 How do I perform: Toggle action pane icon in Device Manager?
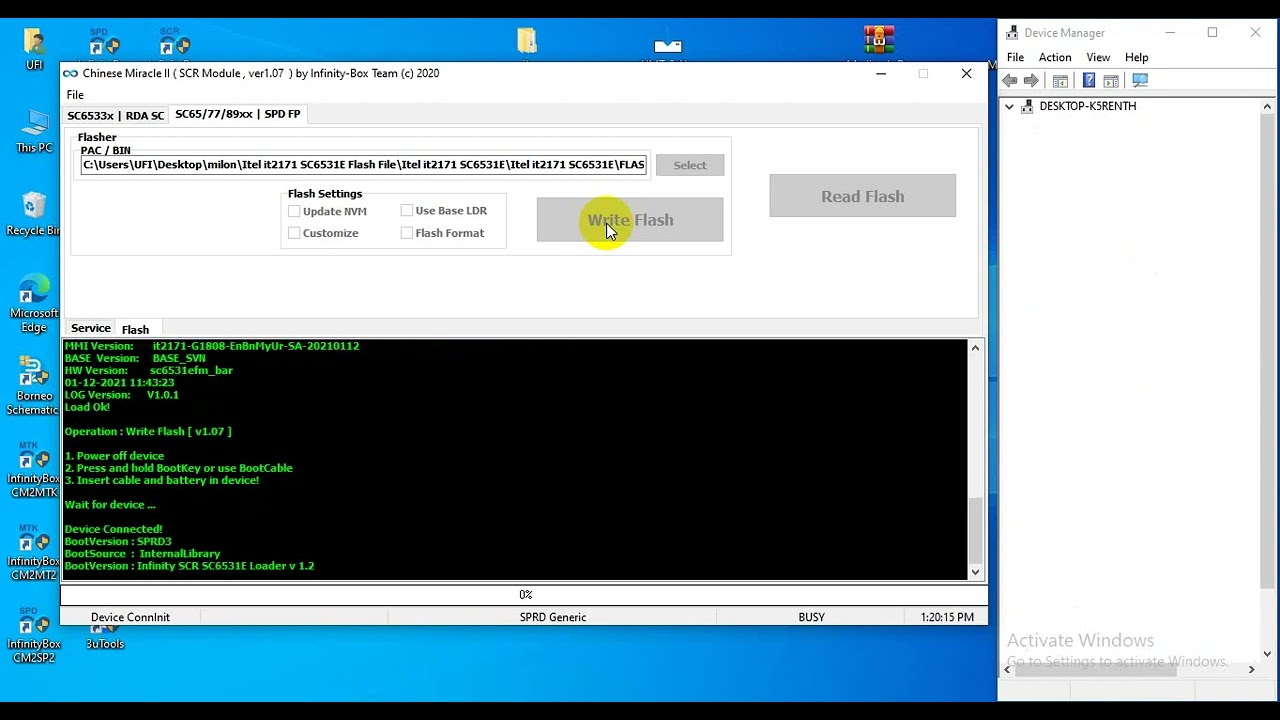1111,81
